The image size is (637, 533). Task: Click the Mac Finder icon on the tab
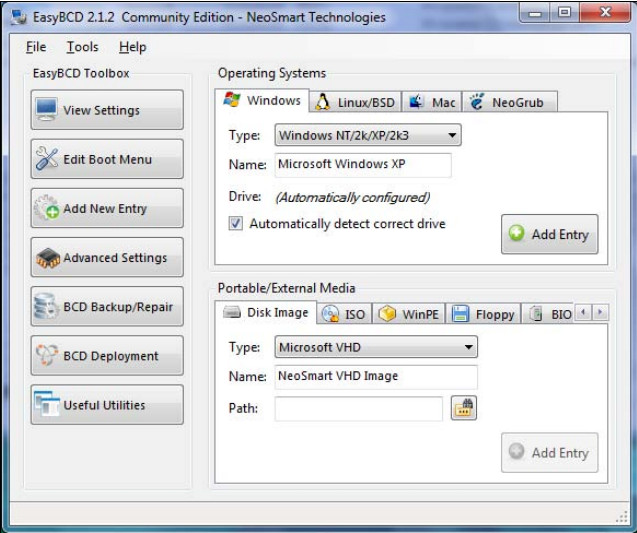(x=416, y=102)
